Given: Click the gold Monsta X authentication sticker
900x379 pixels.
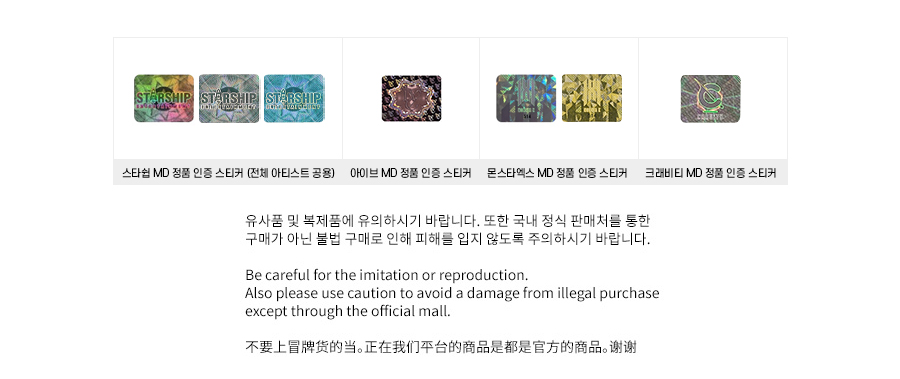Looking at the screenshot, I should [592, 98].
